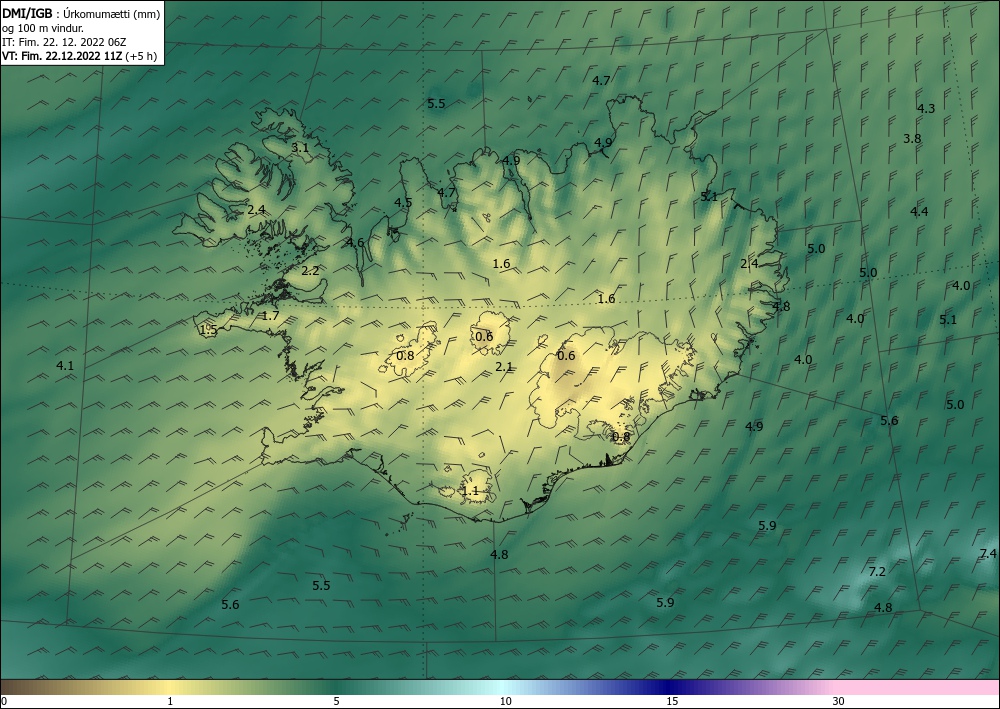Image resolution: width=1000 pixels, height=709 pixels.
Task: Click the 3.8 value on the map
Action: (912, 138)
